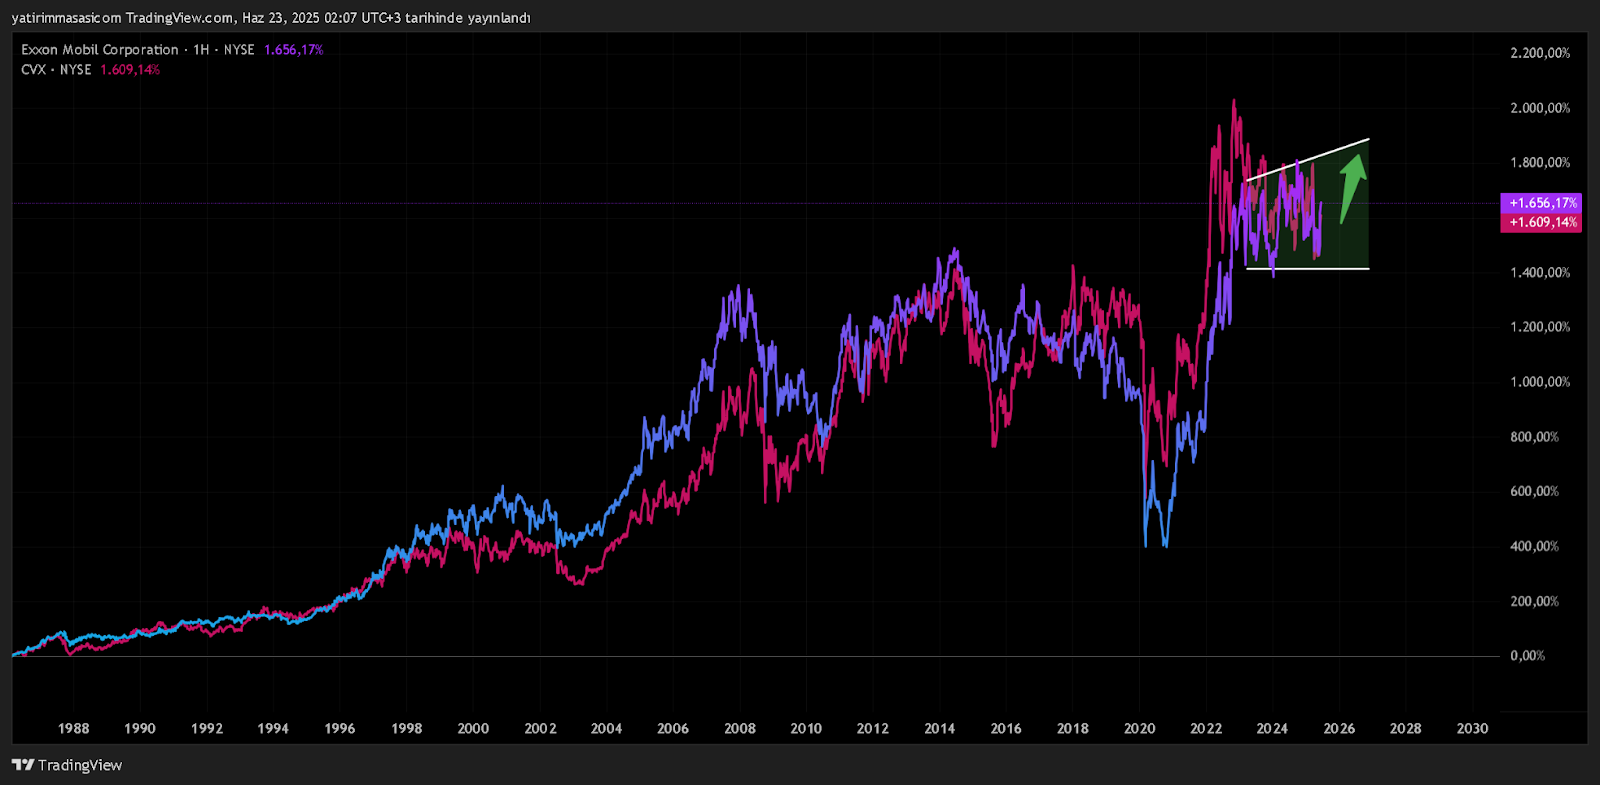Click the 1.200,00% axis label
The height and width of the screenshot is (785, 1600).
point(1540,327)
